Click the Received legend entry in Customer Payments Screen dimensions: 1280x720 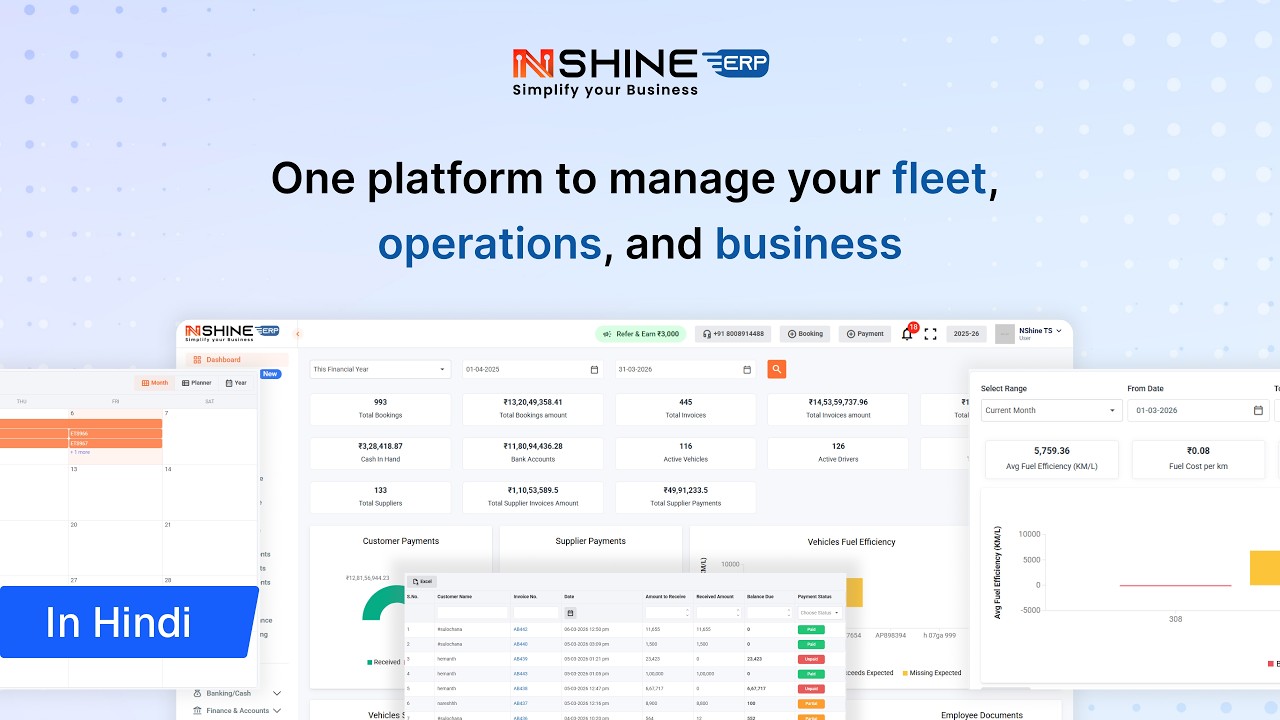coord(384,662)
